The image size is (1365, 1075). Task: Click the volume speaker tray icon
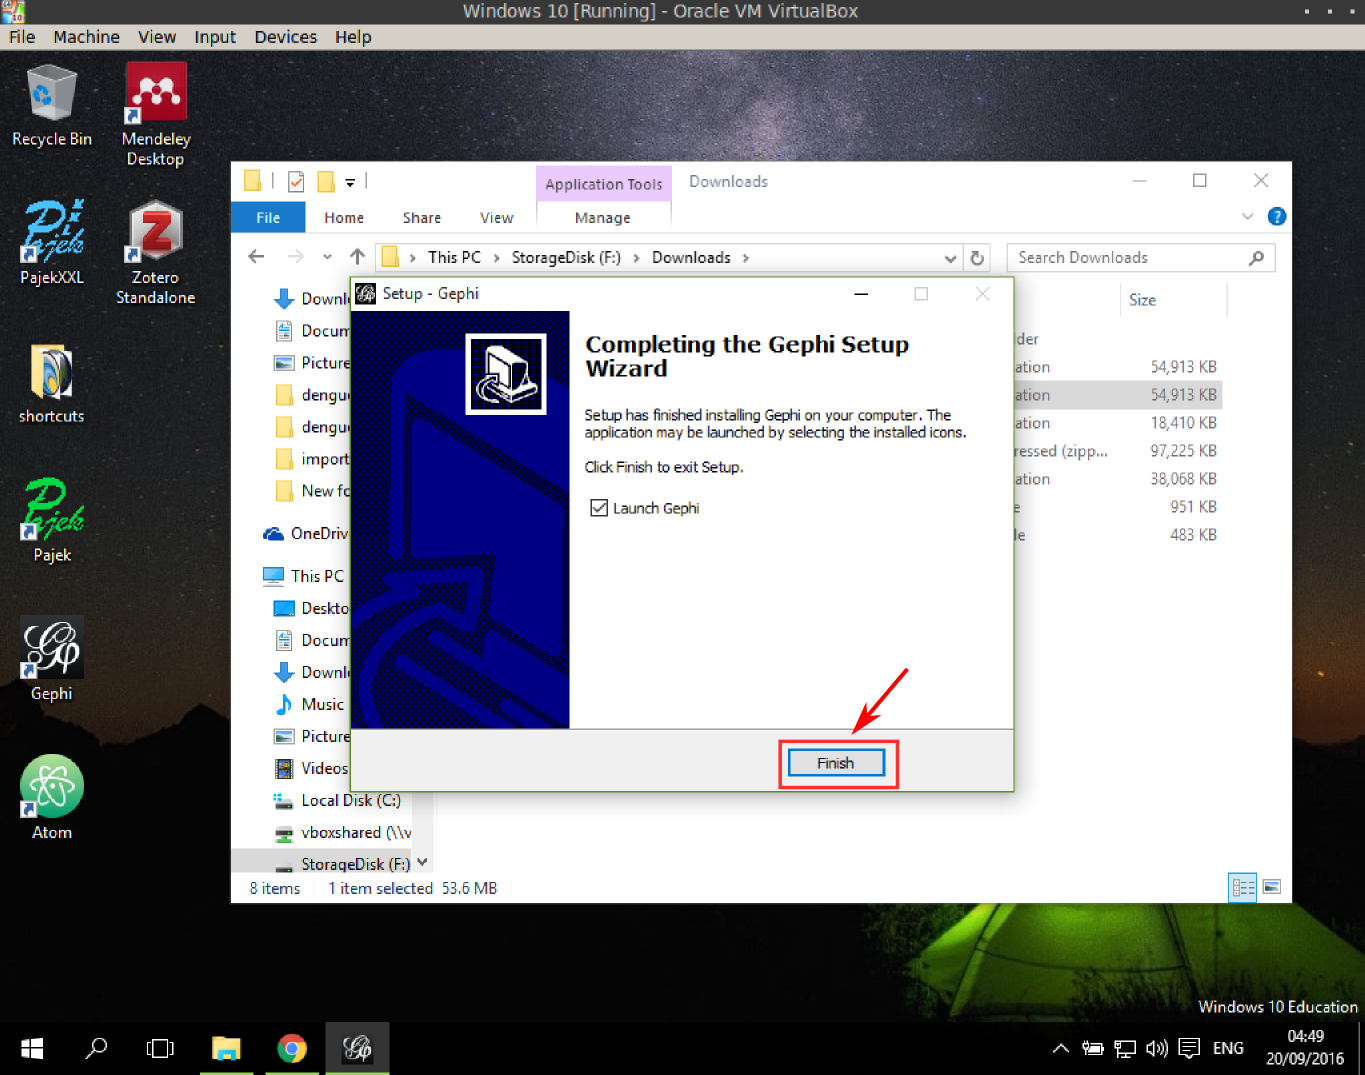pos(1156,1048)
